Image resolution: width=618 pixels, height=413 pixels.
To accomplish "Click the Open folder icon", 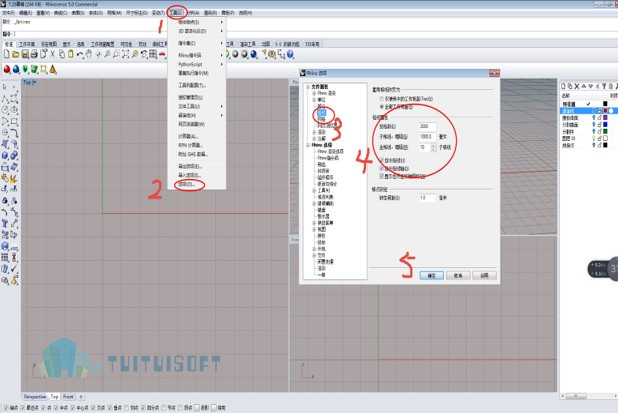I will (15, 54).
